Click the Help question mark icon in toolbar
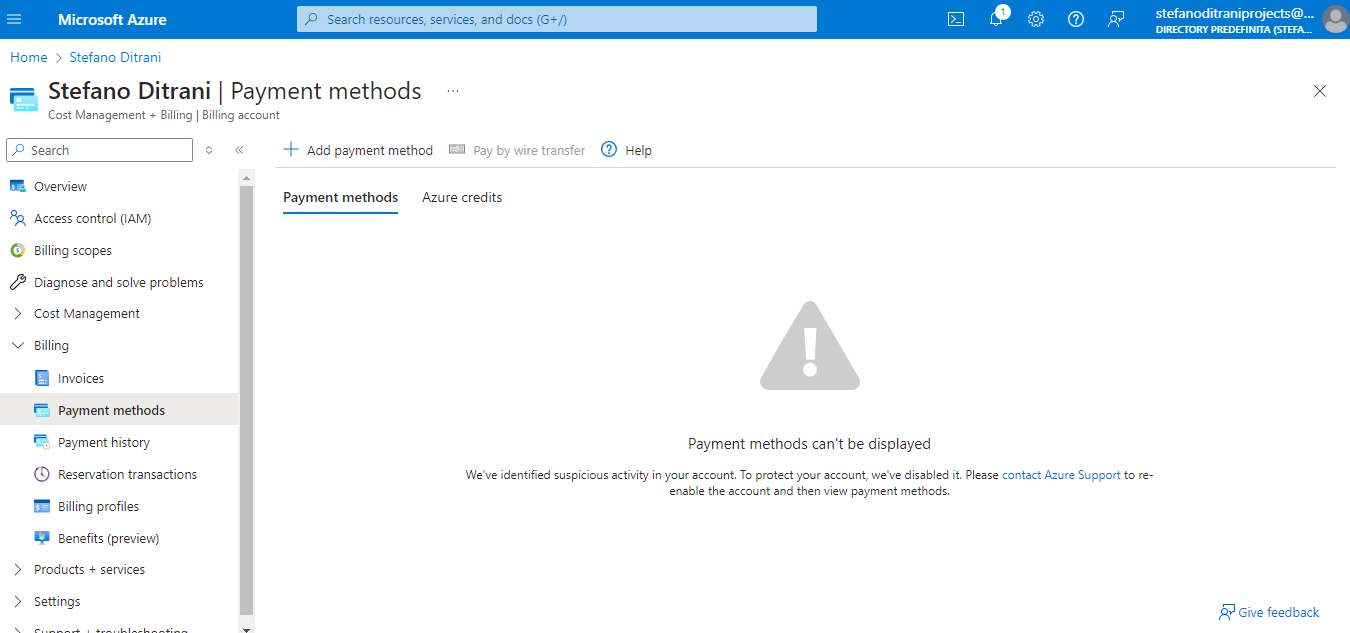This screenshot has width=1350, height=633. [x=609, y=149]
